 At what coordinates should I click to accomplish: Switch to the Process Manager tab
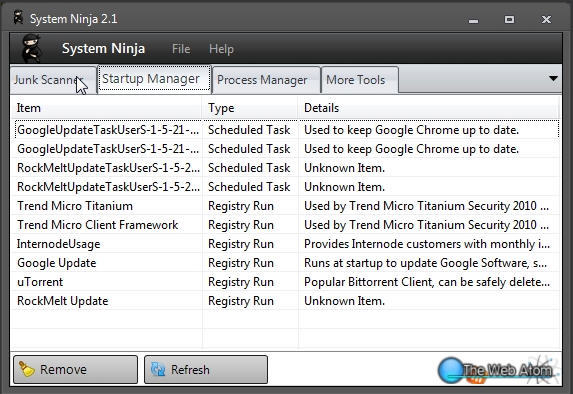(266, 80)
